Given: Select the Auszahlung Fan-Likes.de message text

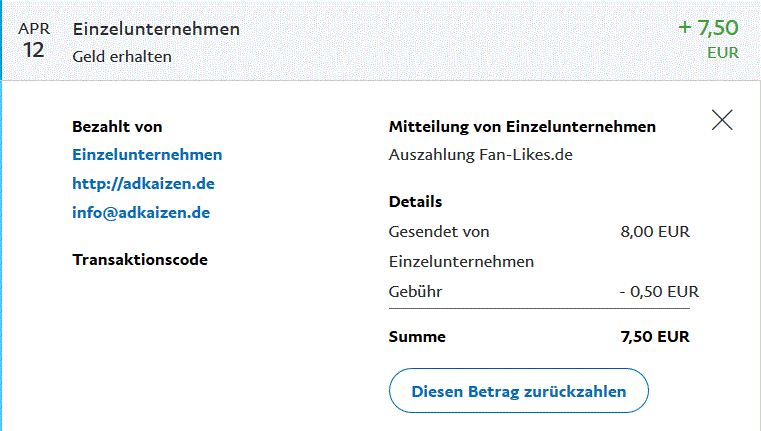Looking at the screenshot, I should (479, 155).
